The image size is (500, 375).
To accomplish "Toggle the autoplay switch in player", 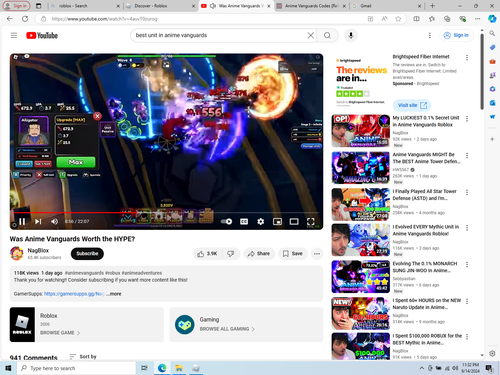I will pos(227,221).
